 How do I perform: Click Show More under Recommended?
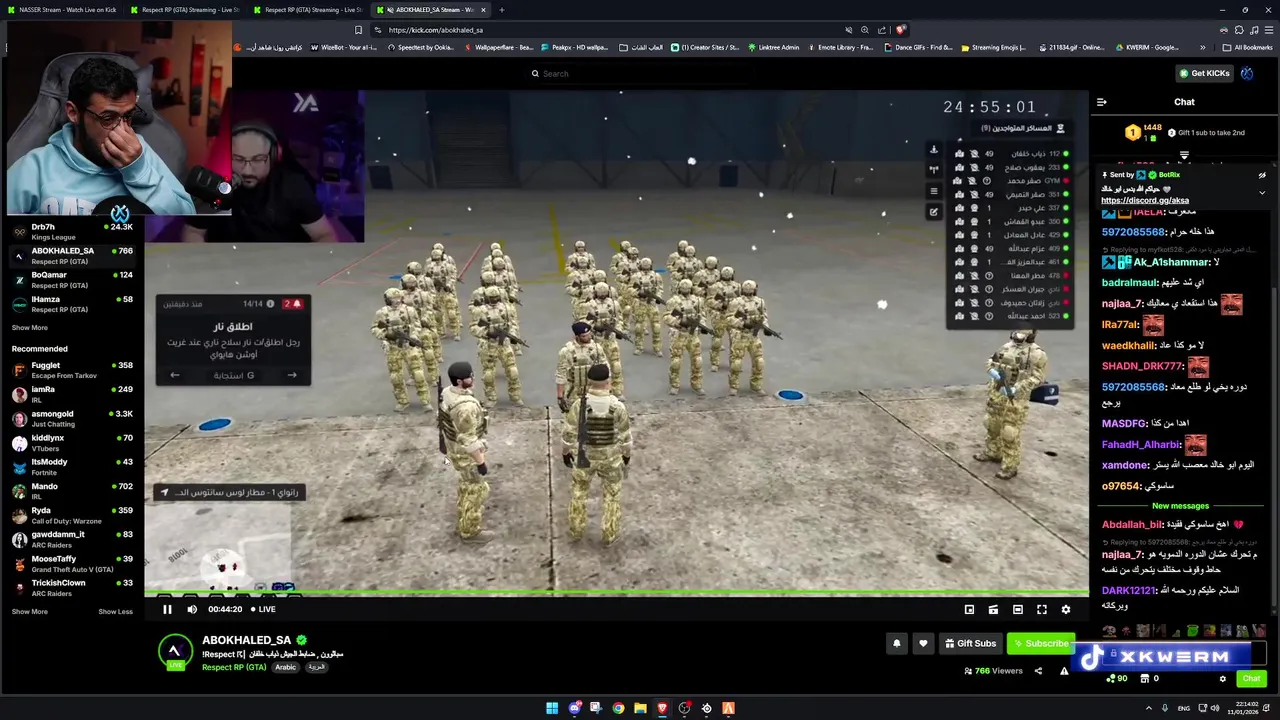point(29,612)
